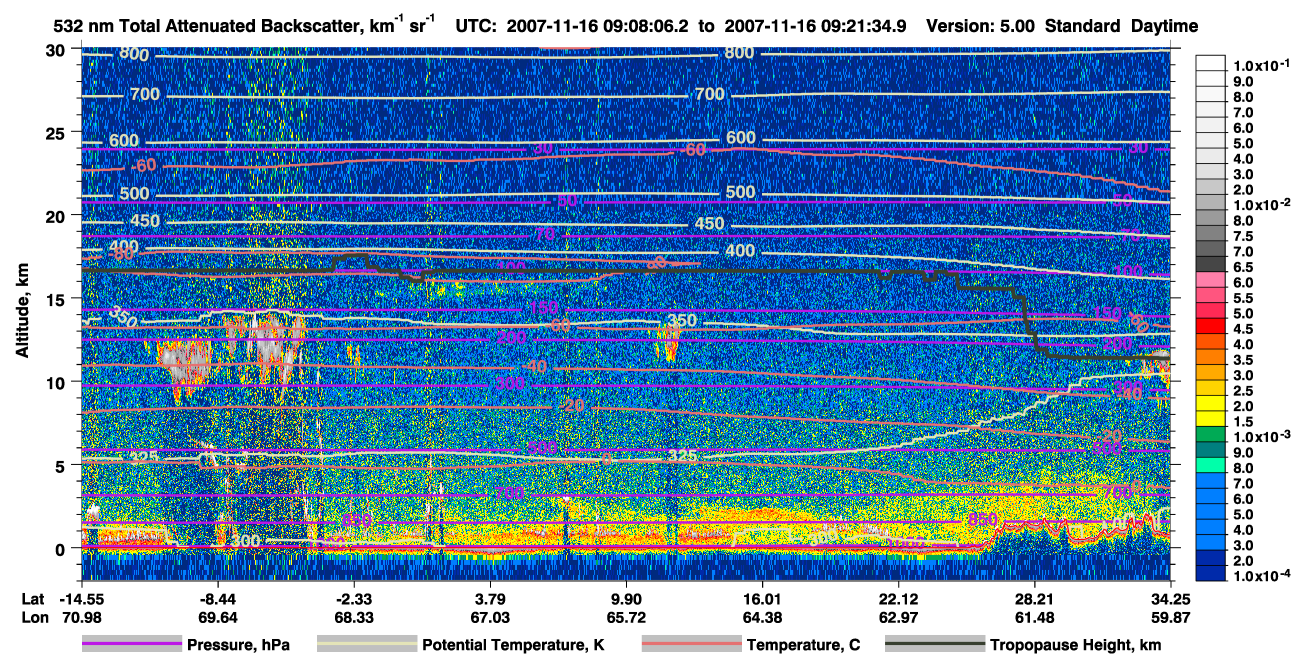Select latitude value '9.90'
Screen dimensions: 1300x667
tap(626, 598)
